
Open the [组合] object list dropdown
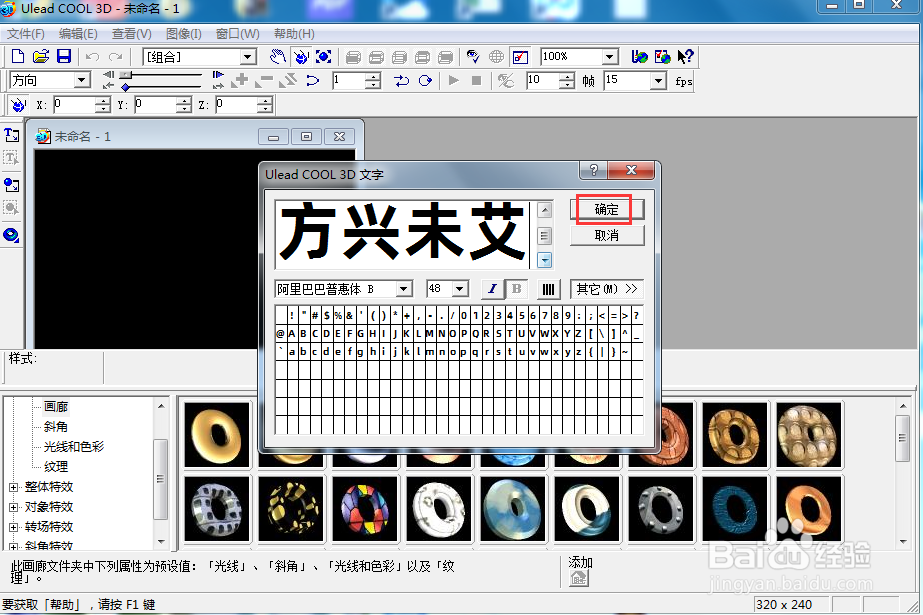coord(248,57)
